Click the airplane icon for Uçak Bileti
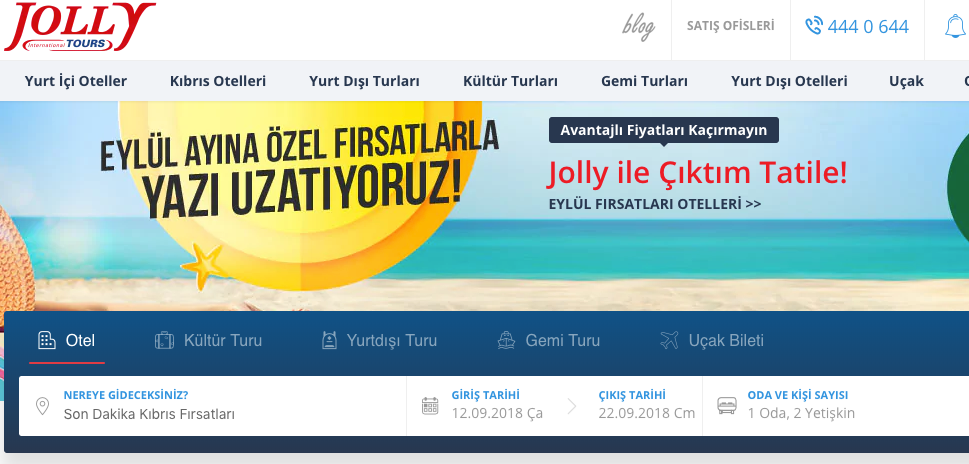This screenshot has width=969, height=464. coord(669,340)
